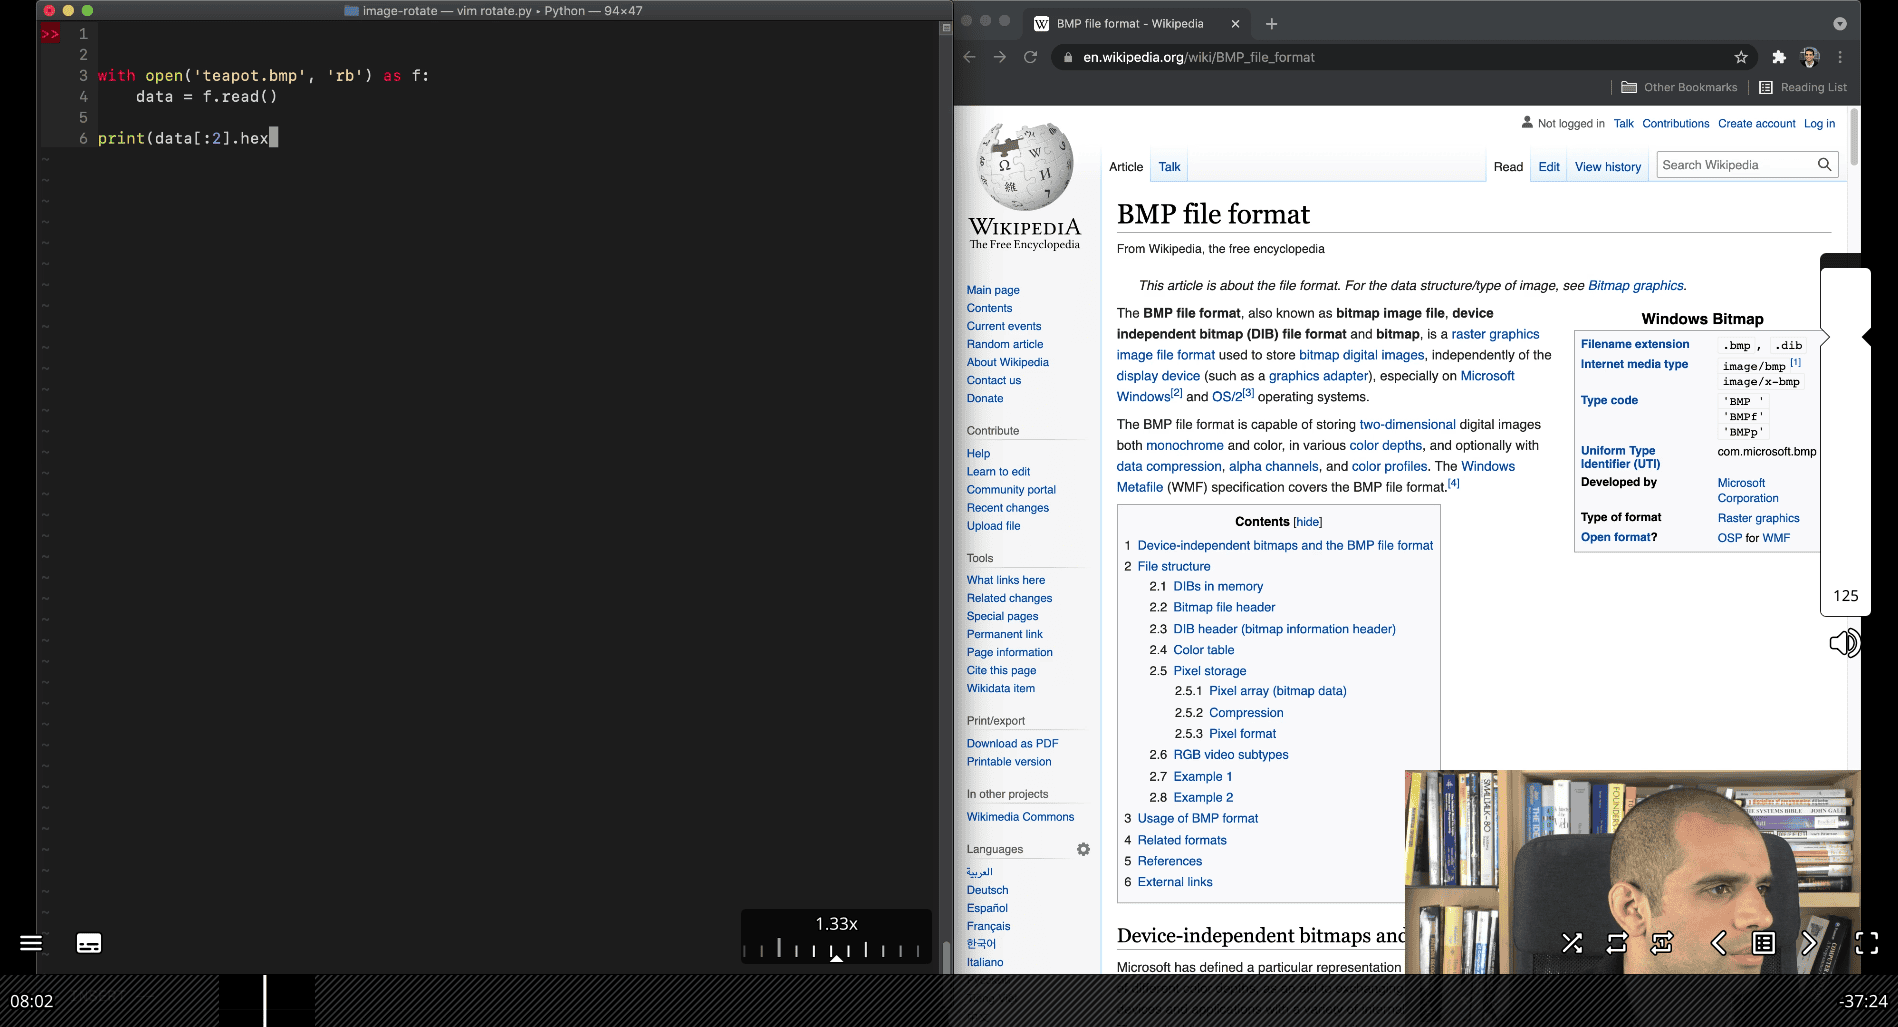Viewport: 1898px width, 1027px height.
Task: Open the Edit tab
Action: [x=1549, y=167]
